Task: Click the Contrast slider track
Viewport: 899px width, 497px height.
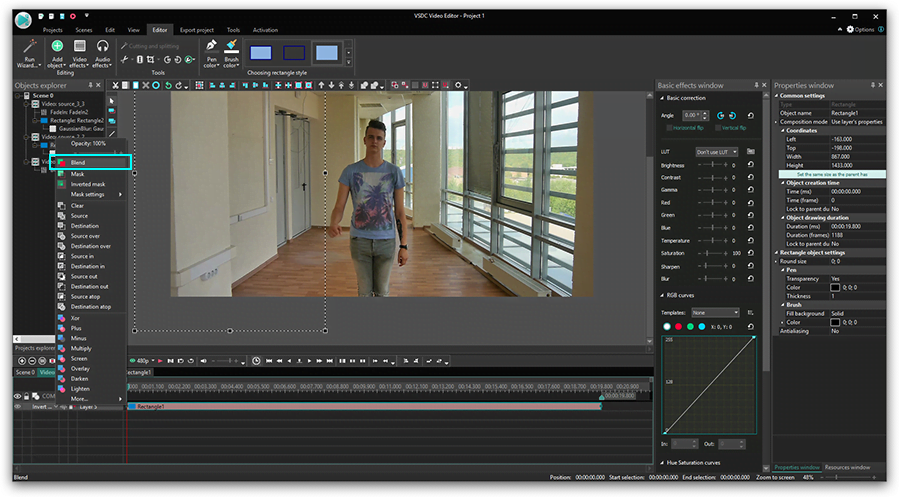Action: click(713, 178)
